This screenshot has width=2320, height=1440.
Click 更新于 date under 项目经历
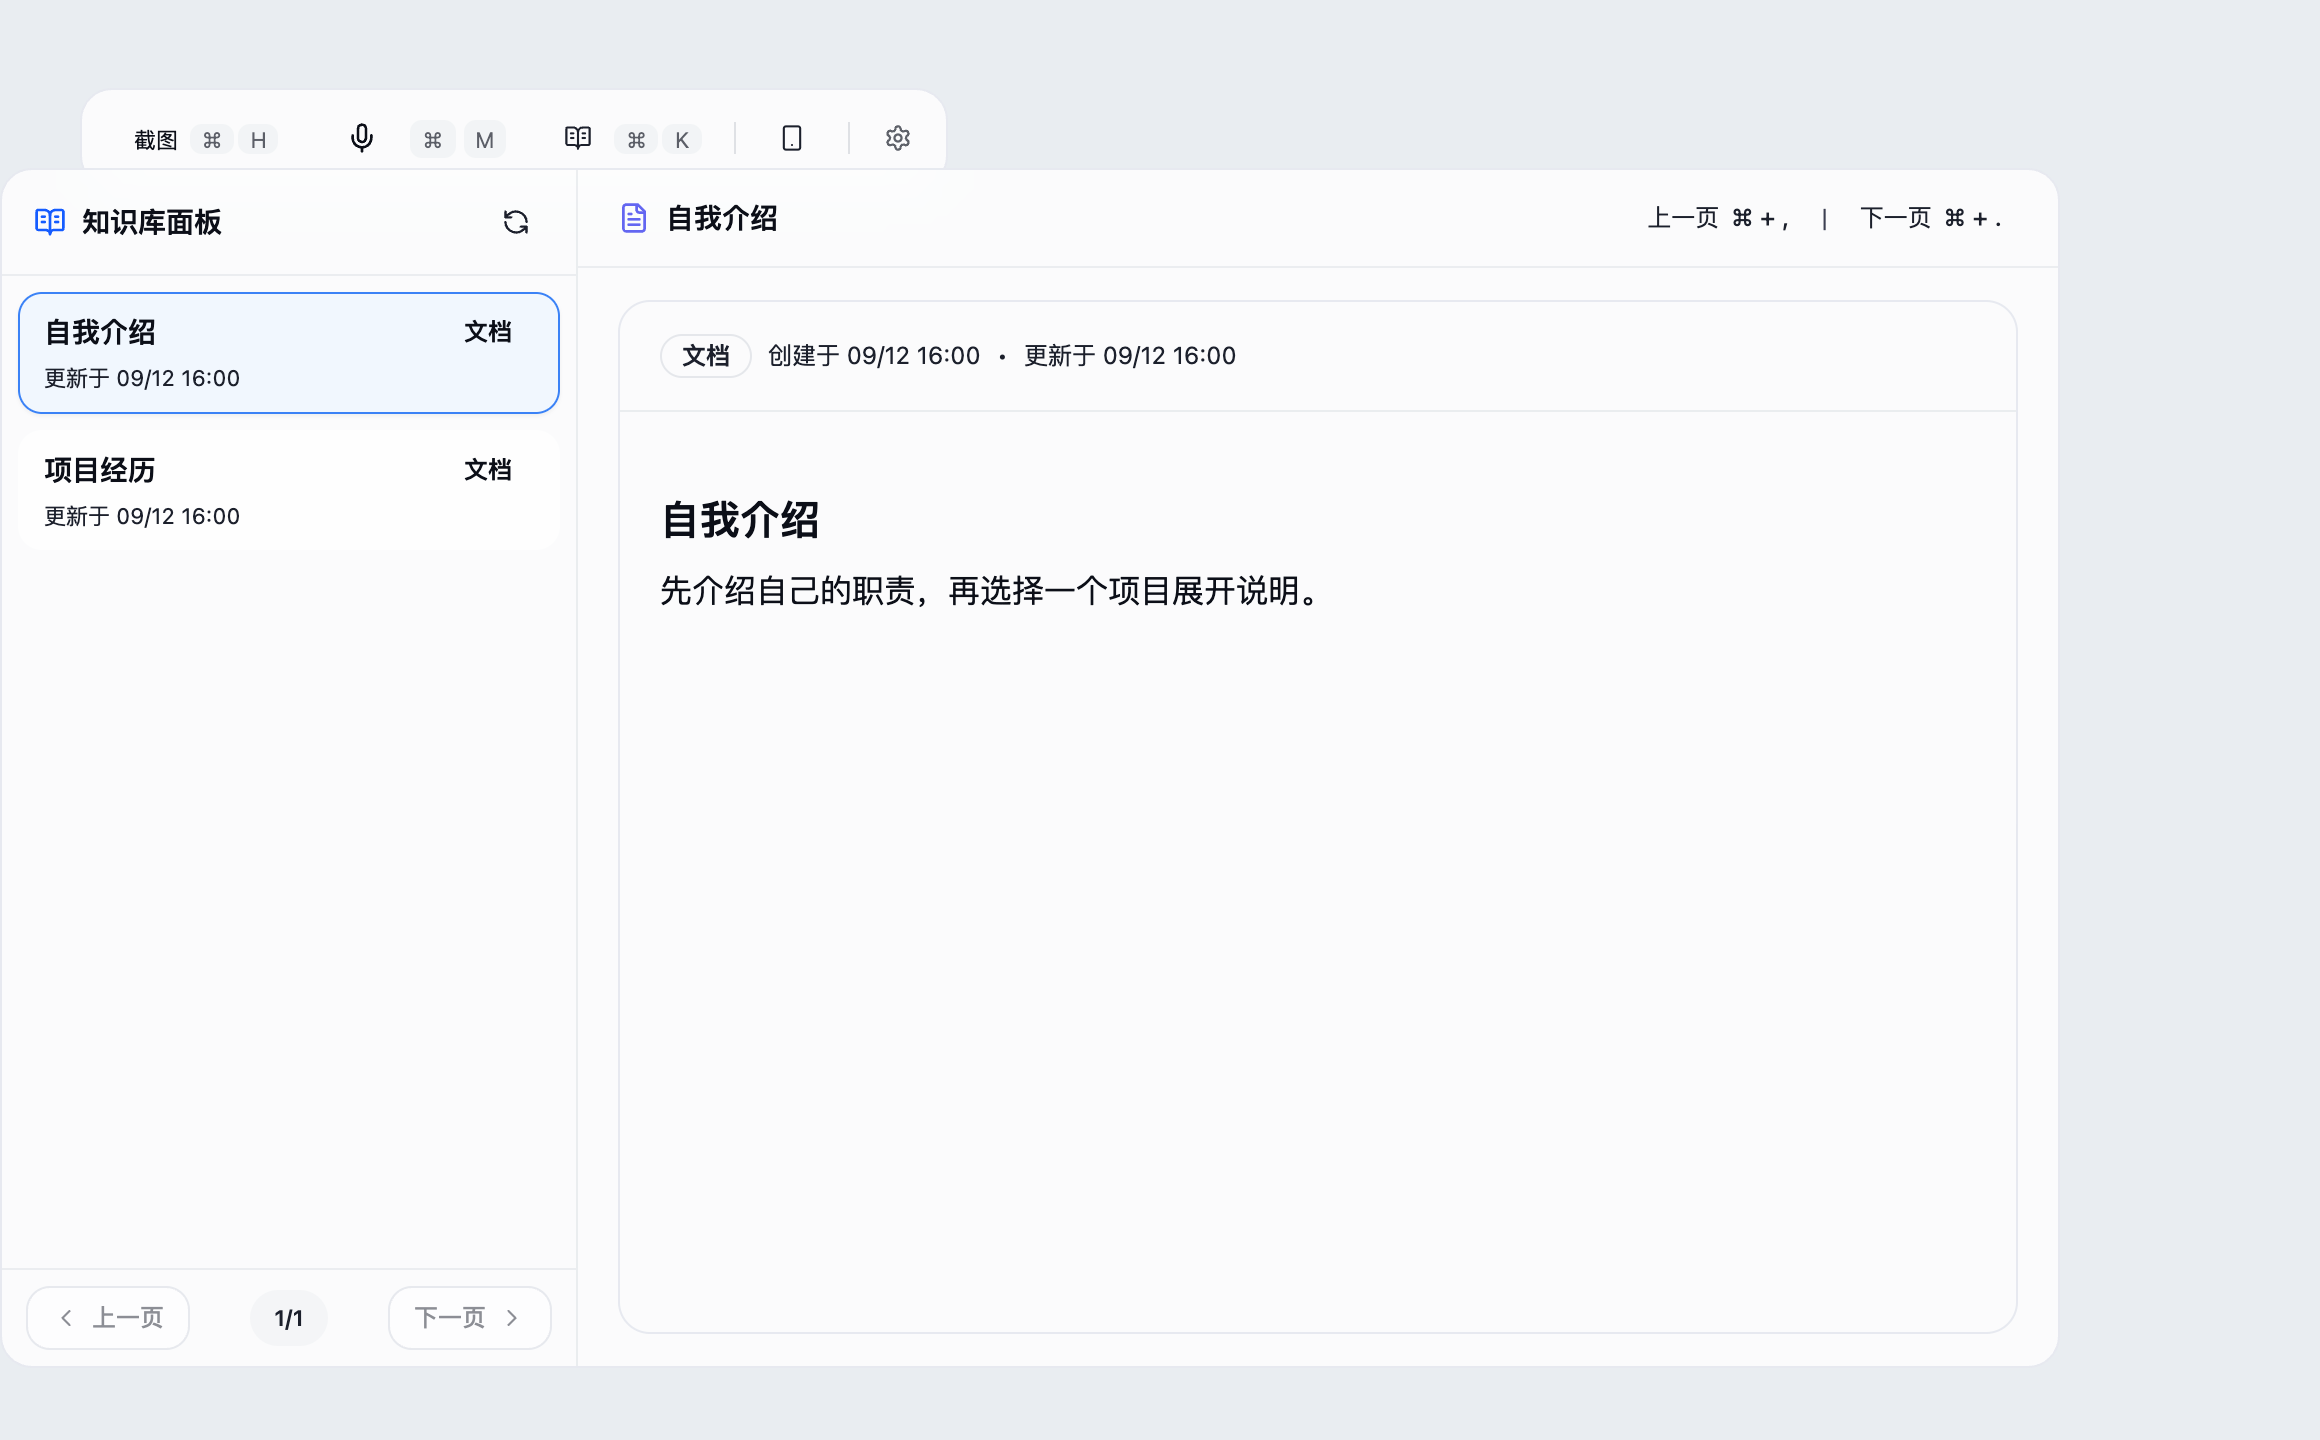(142, 516)
